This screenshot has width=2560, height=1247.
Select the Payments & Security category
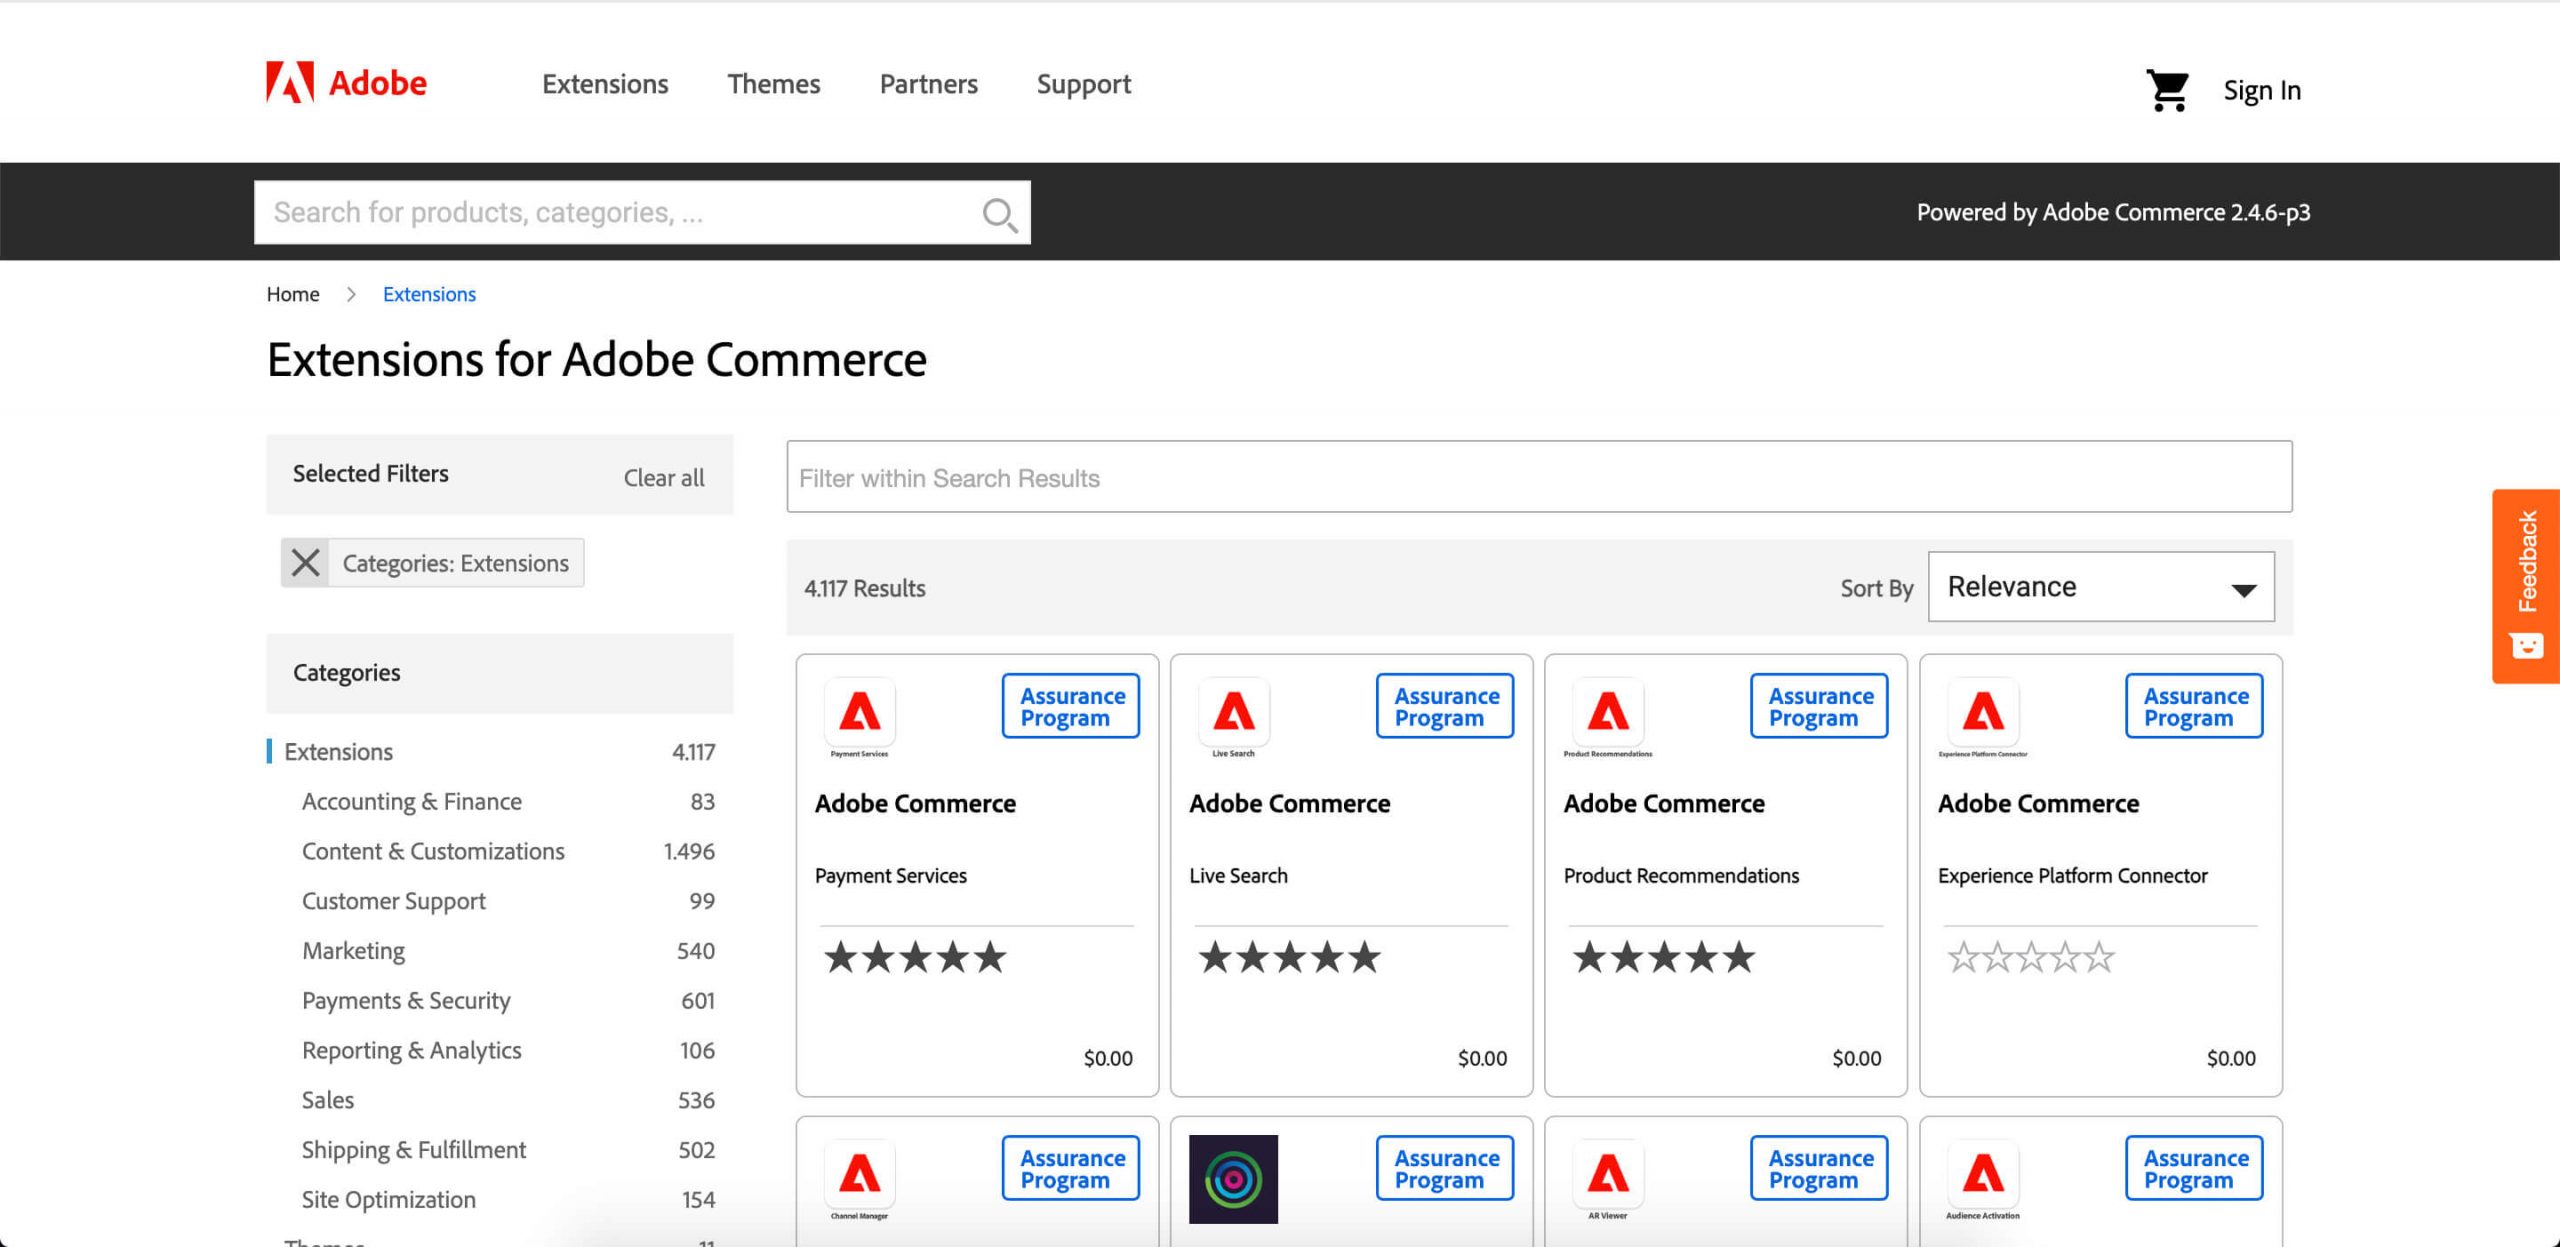(406, 1001)
